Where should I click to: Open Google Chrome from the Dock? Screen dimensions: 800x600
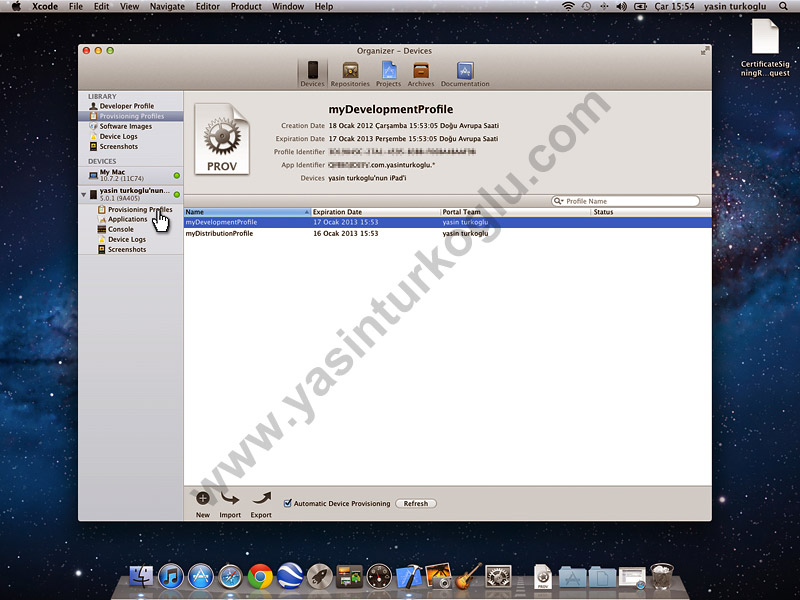[x=260, y=577]
